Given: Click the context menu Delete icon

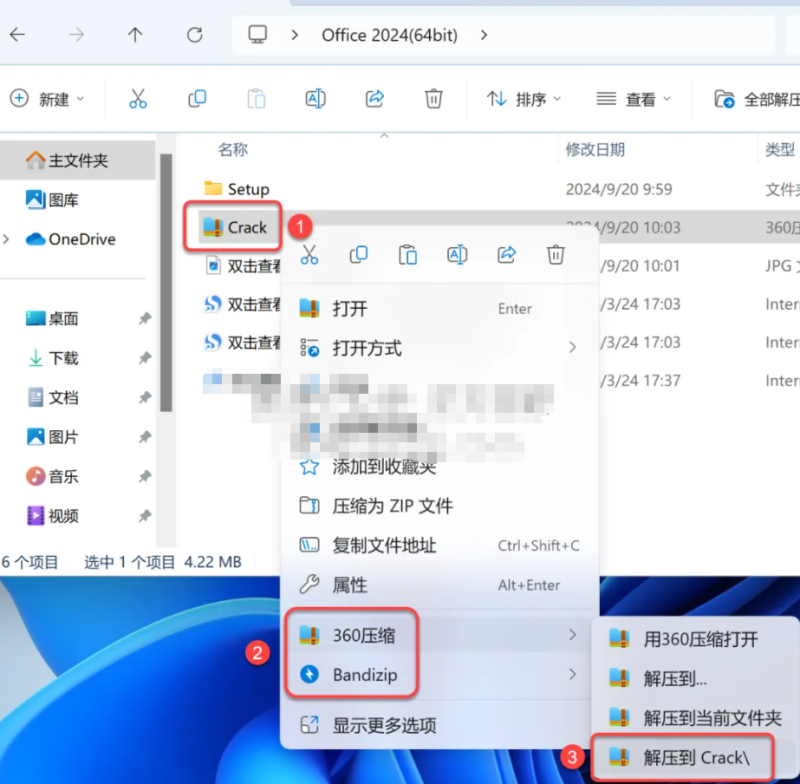Looking at the screenshot, I should [x=556, y=255].
